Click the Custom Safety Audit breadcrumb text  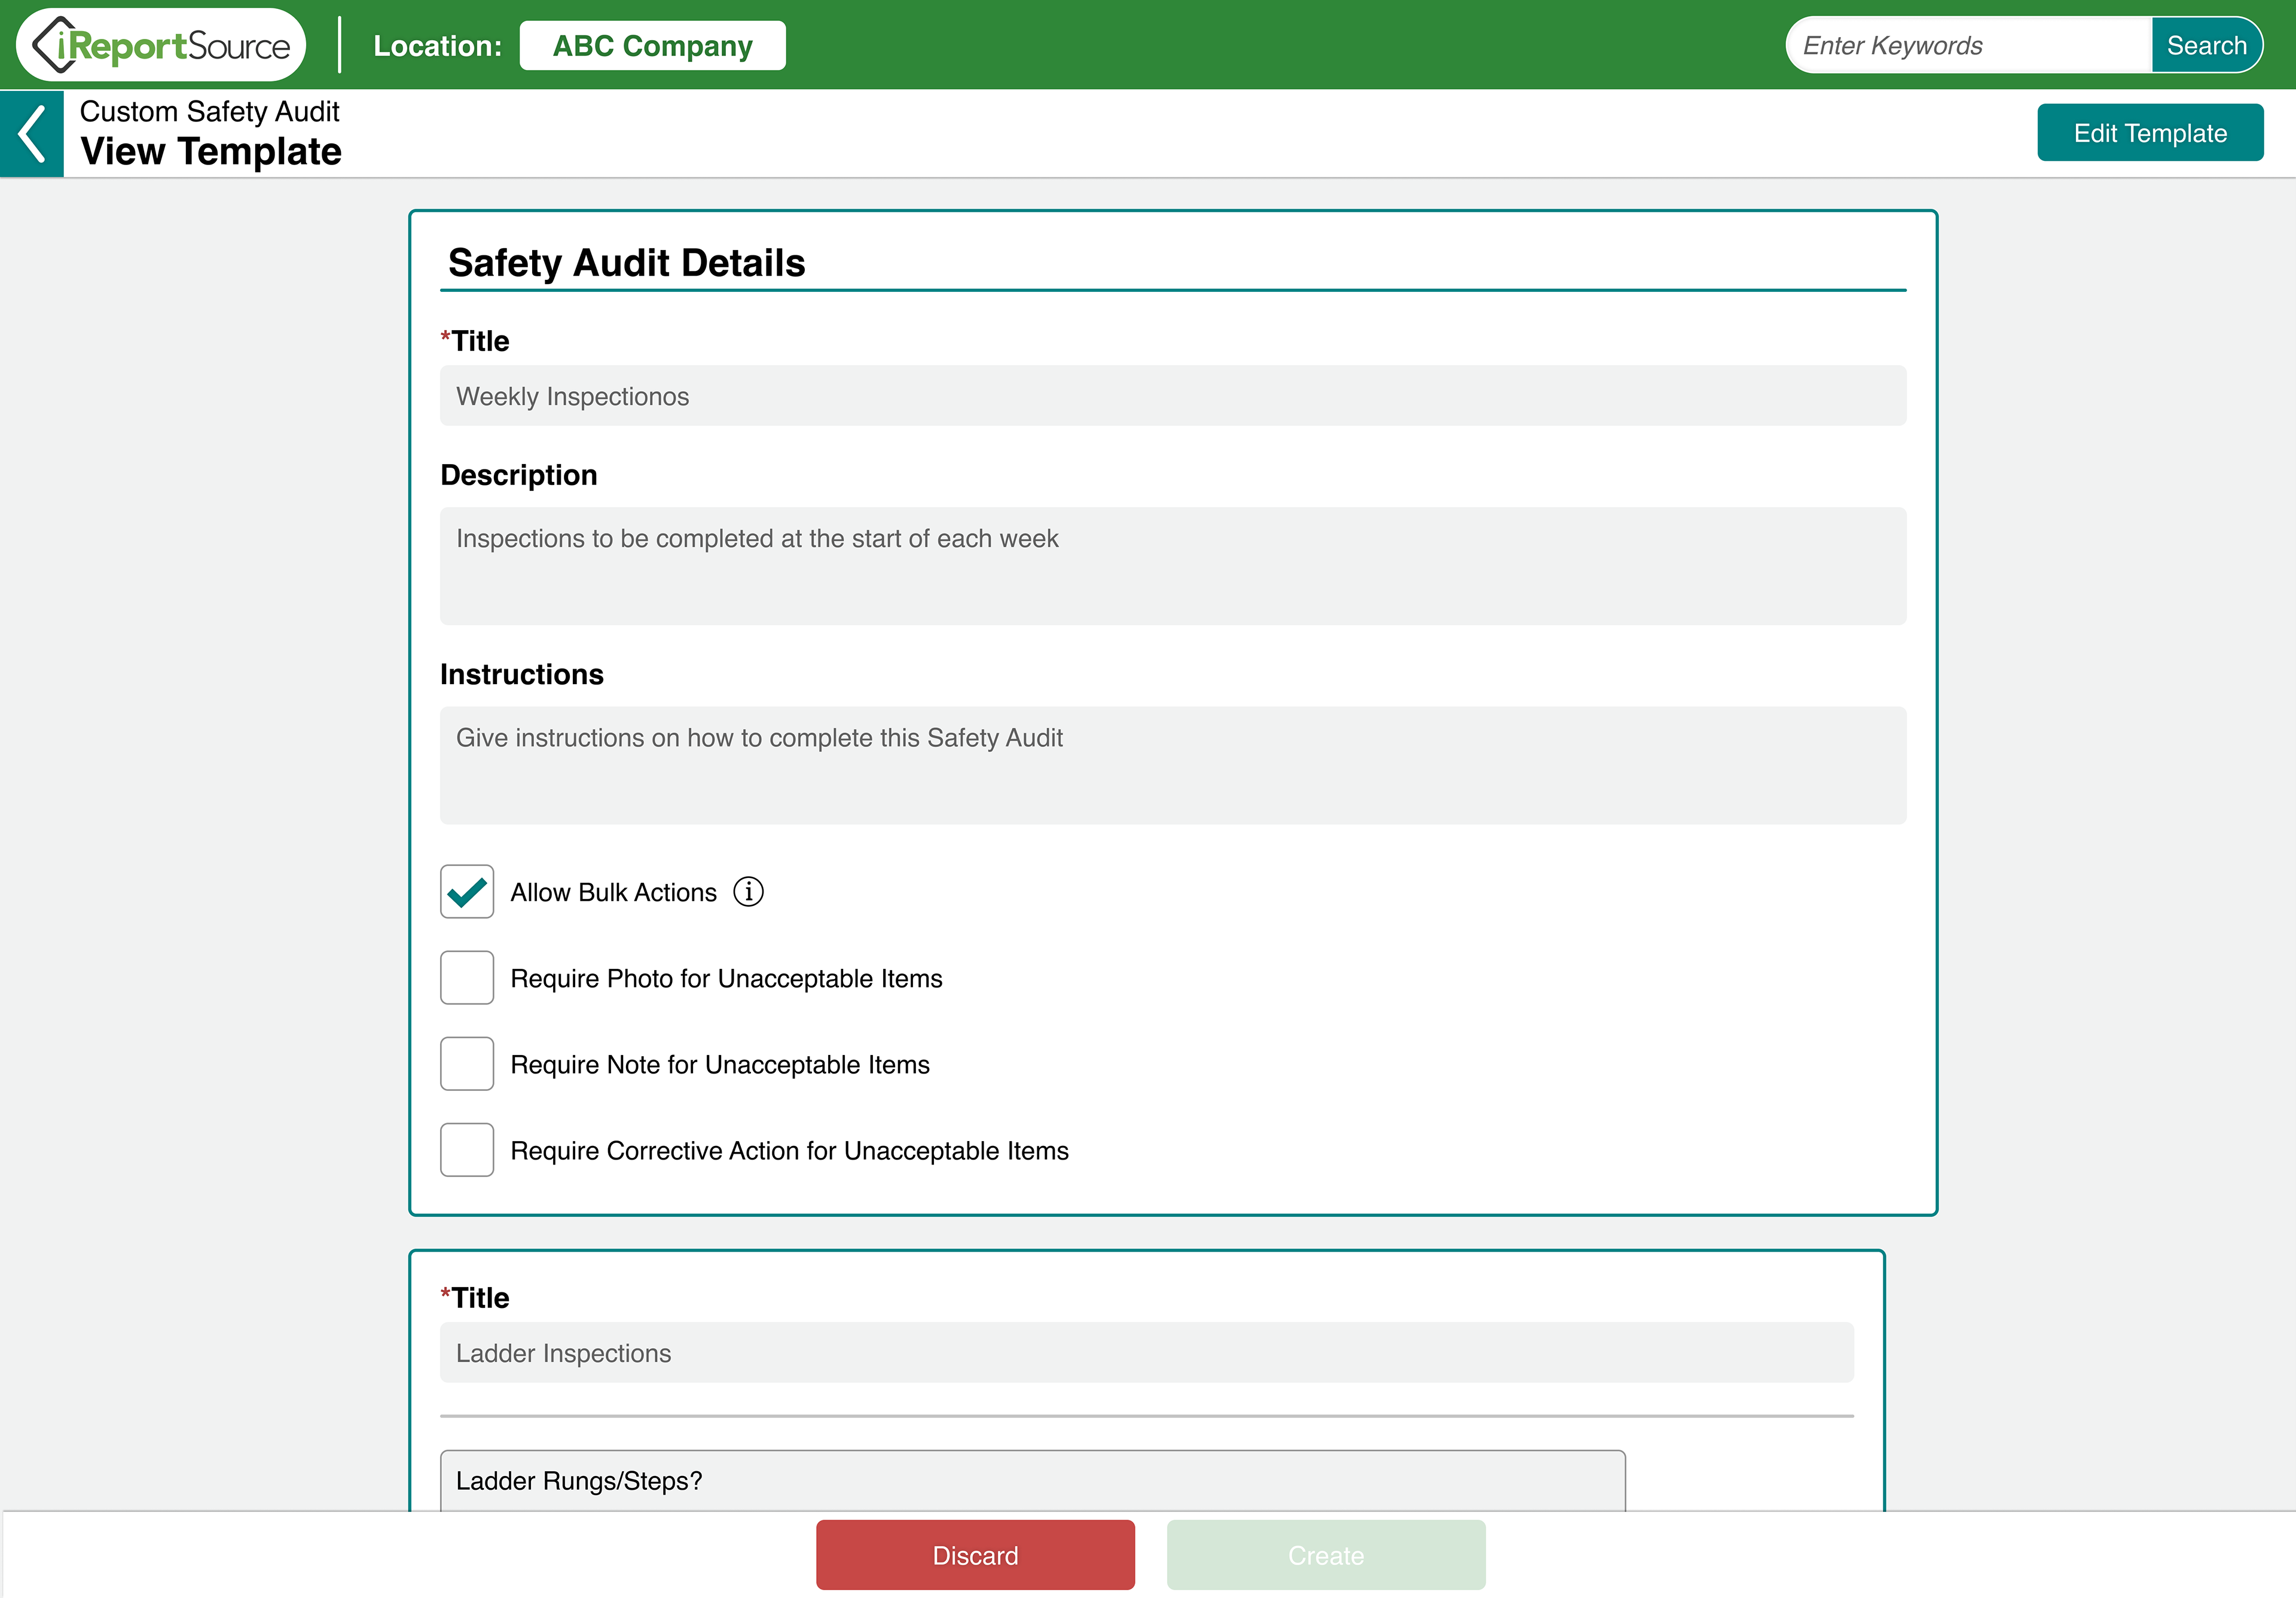pyautogui.click(x=209, y=111)
